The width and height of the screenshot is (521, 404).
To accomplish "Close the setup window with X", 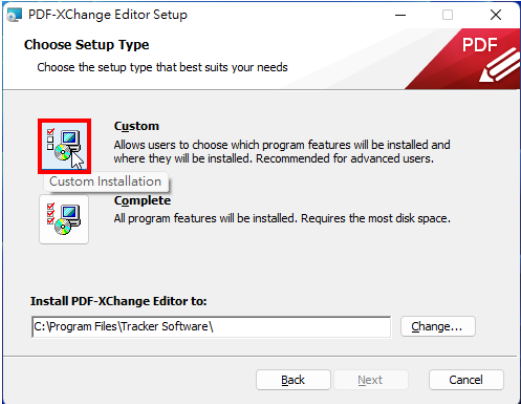I will pos(496,15).
